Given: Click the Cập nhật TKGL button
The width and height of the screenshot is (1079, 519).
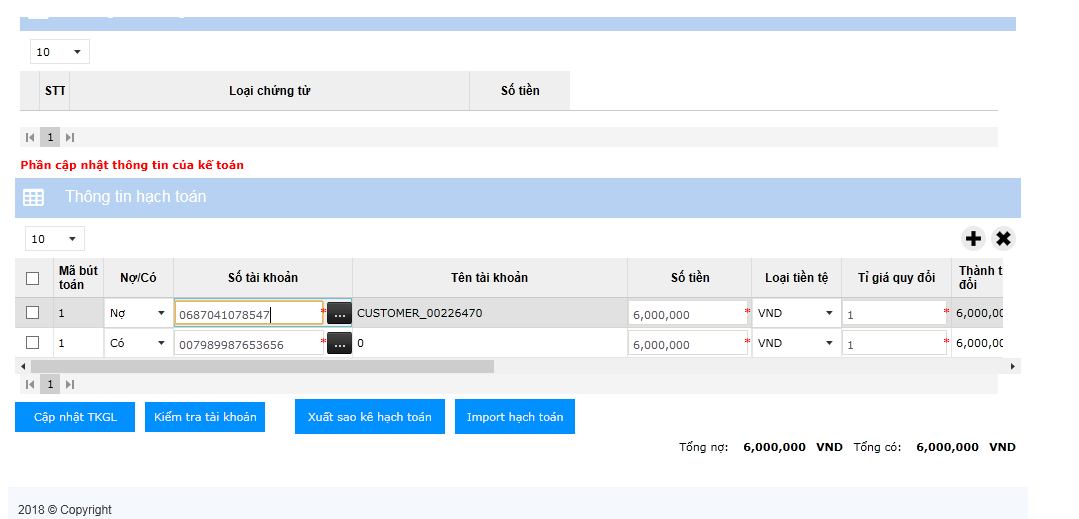Looking at the screenshot, I should pos(75,416).
